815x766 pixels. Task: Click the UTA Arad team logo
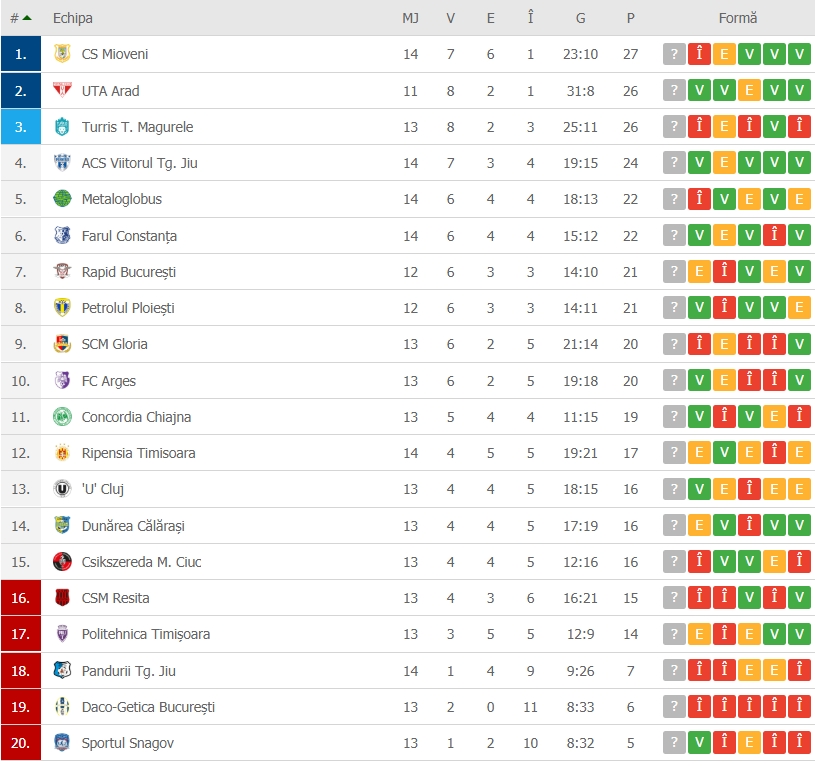pos(62,91)
